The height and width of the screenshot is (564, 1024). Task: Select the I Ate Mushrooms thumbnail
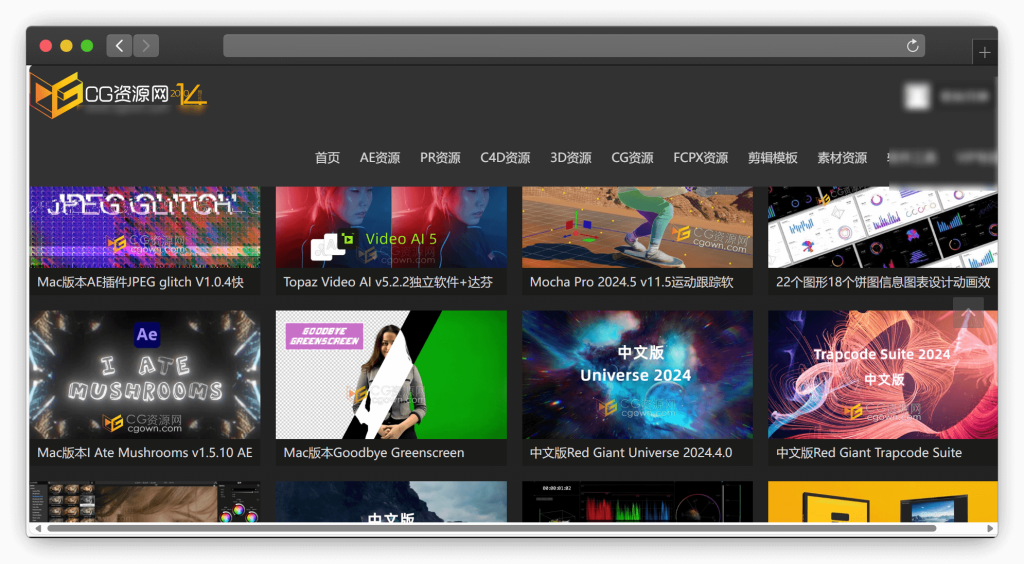pyautogui.click(x=145, y=374)
